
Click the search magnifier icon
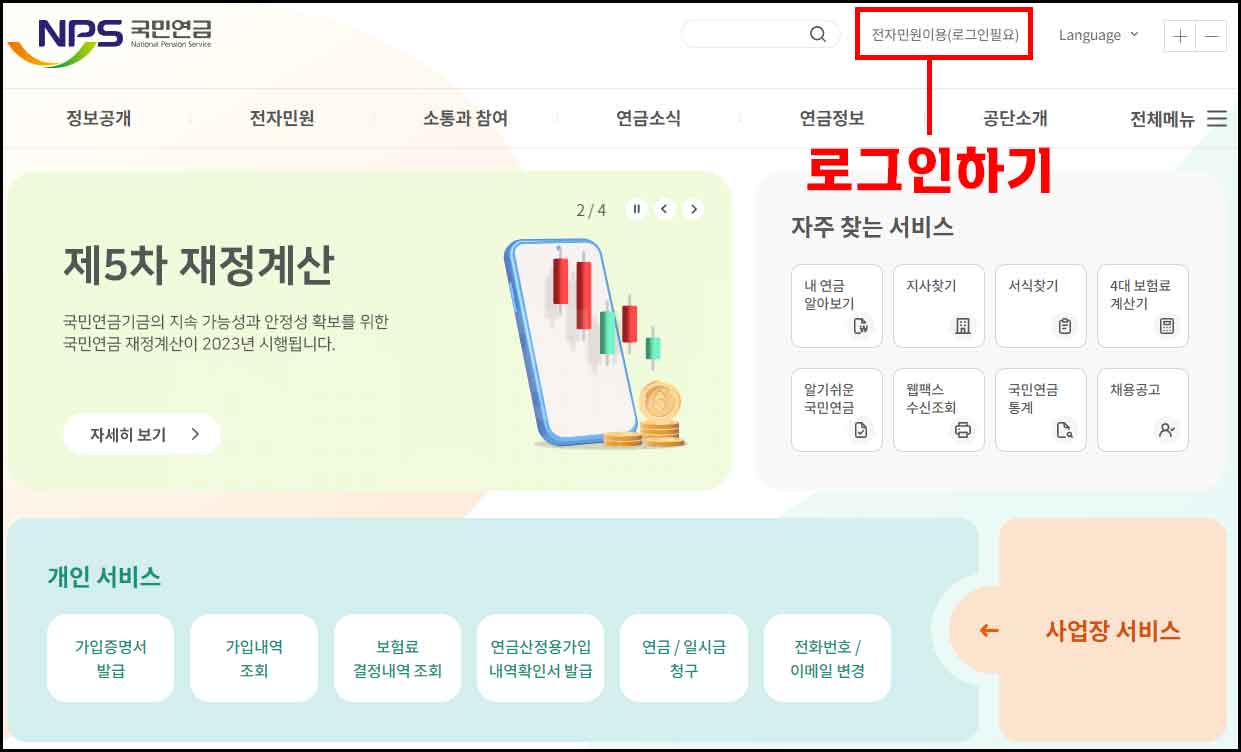(x=818, y=35)
